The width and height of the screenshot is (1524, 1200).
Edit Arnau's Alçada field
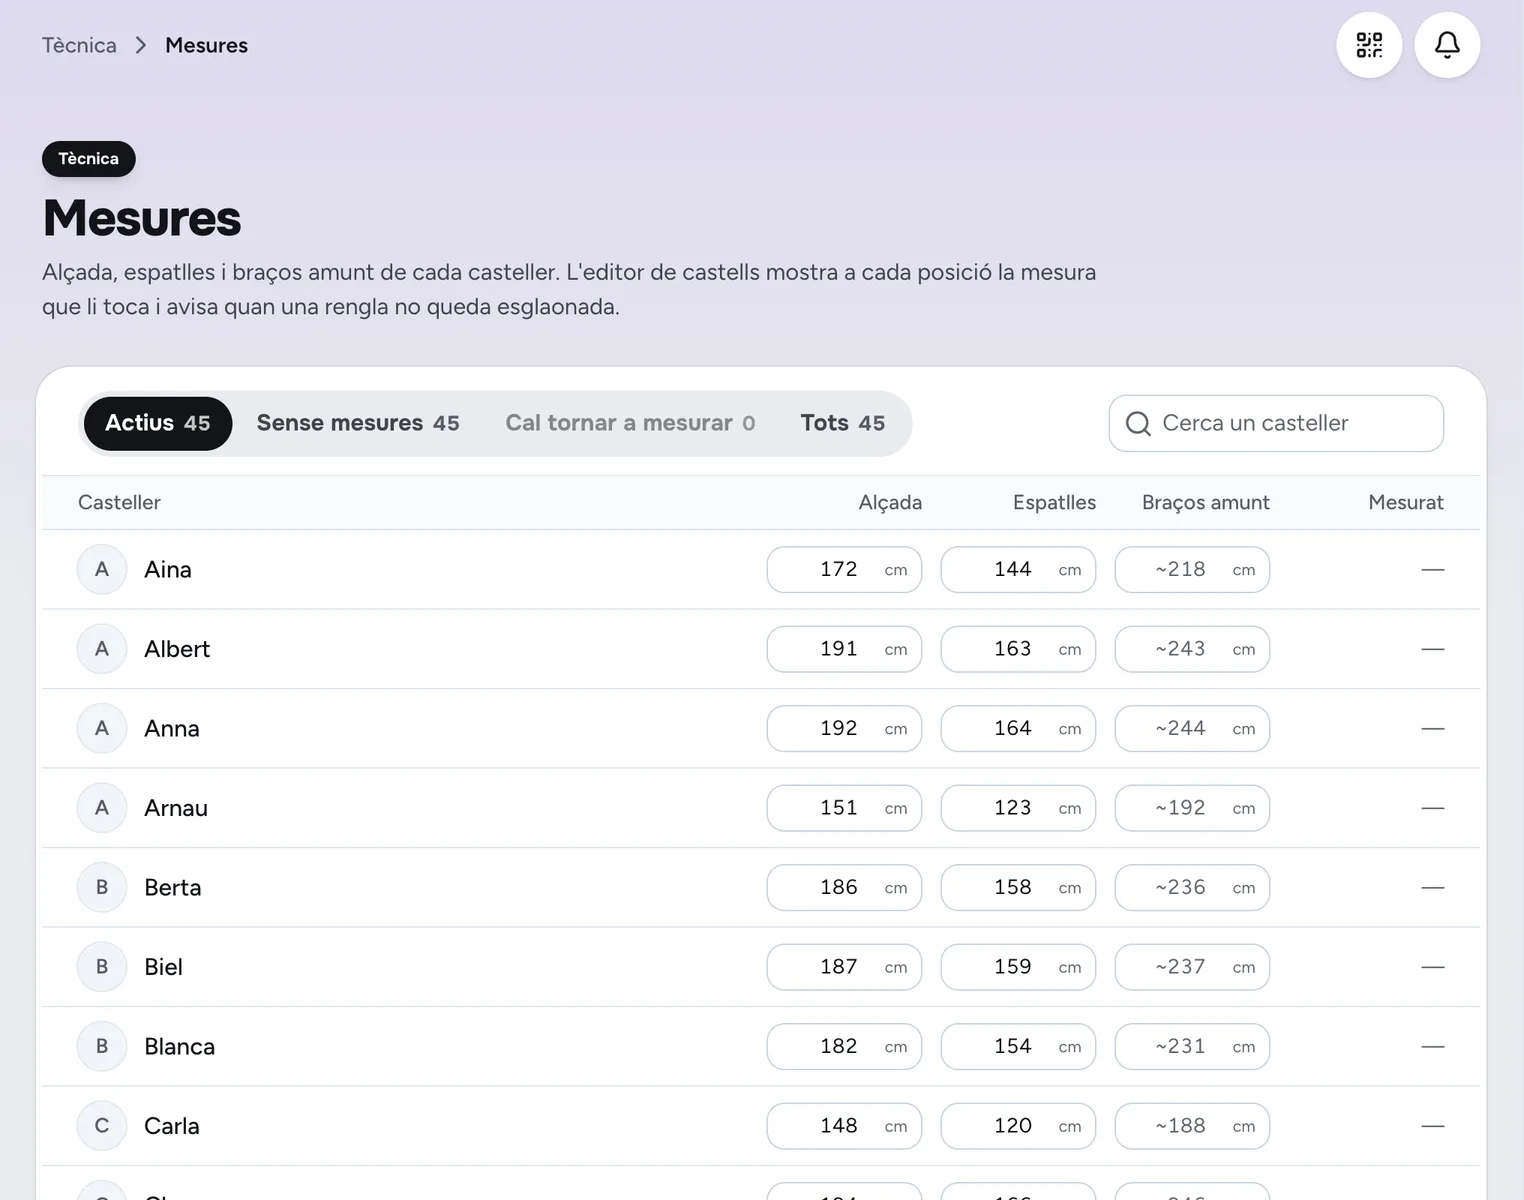(844, 808)
